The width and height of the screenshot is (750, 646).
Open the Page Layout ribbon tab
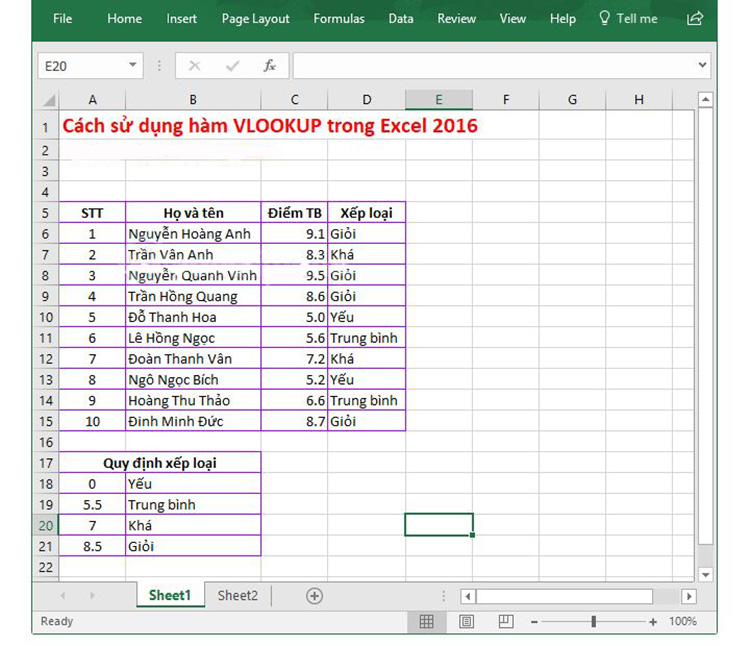[255, 19]
